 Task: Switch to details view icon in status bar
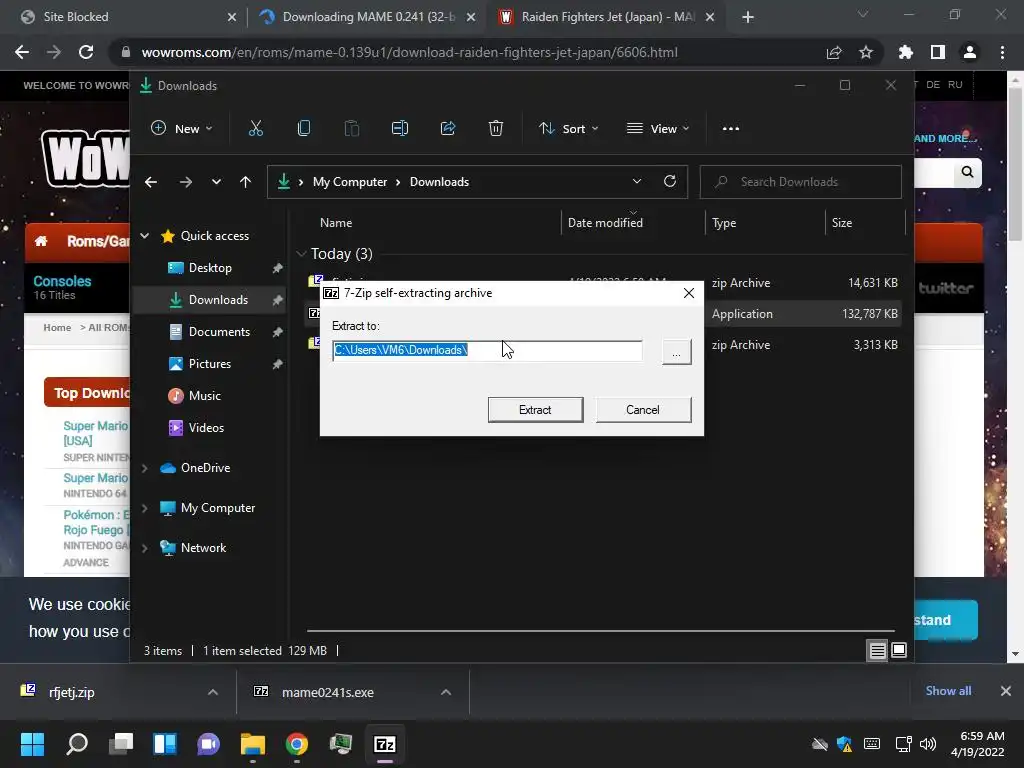click(x=878, y=650)
